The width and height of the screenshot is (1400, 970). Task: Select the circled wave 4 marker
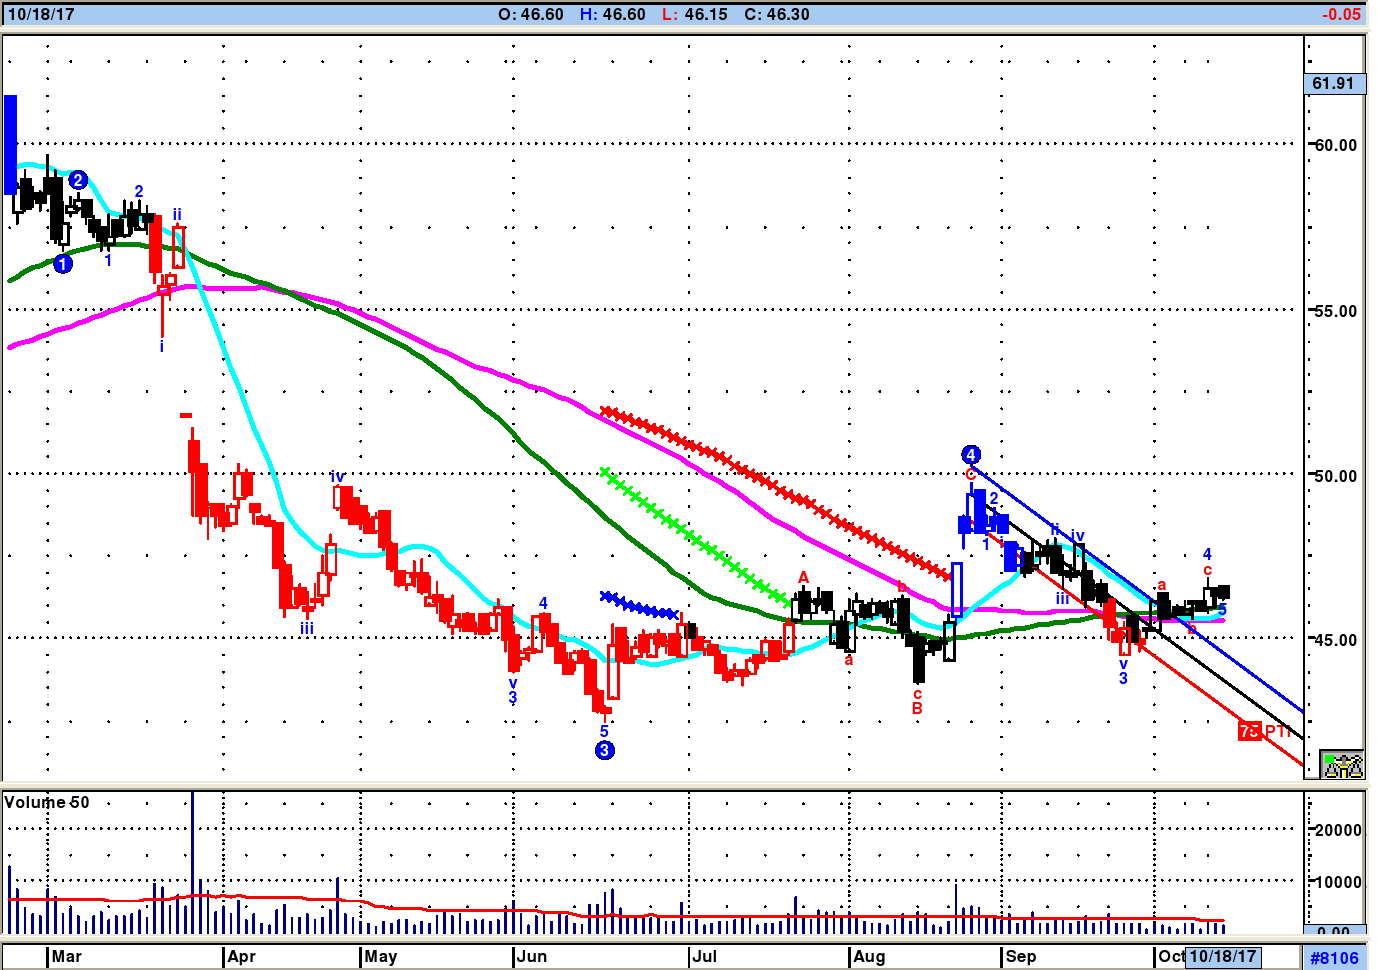coord(970,455)
